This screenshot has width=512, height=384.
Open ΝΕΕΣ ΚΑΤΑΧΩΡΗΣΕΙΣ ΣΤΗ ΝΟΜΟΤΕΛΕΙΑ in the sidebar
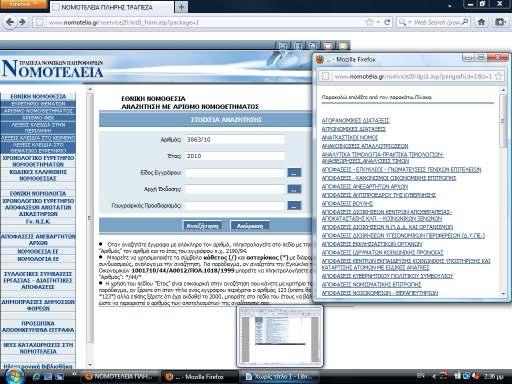(38, 348)
